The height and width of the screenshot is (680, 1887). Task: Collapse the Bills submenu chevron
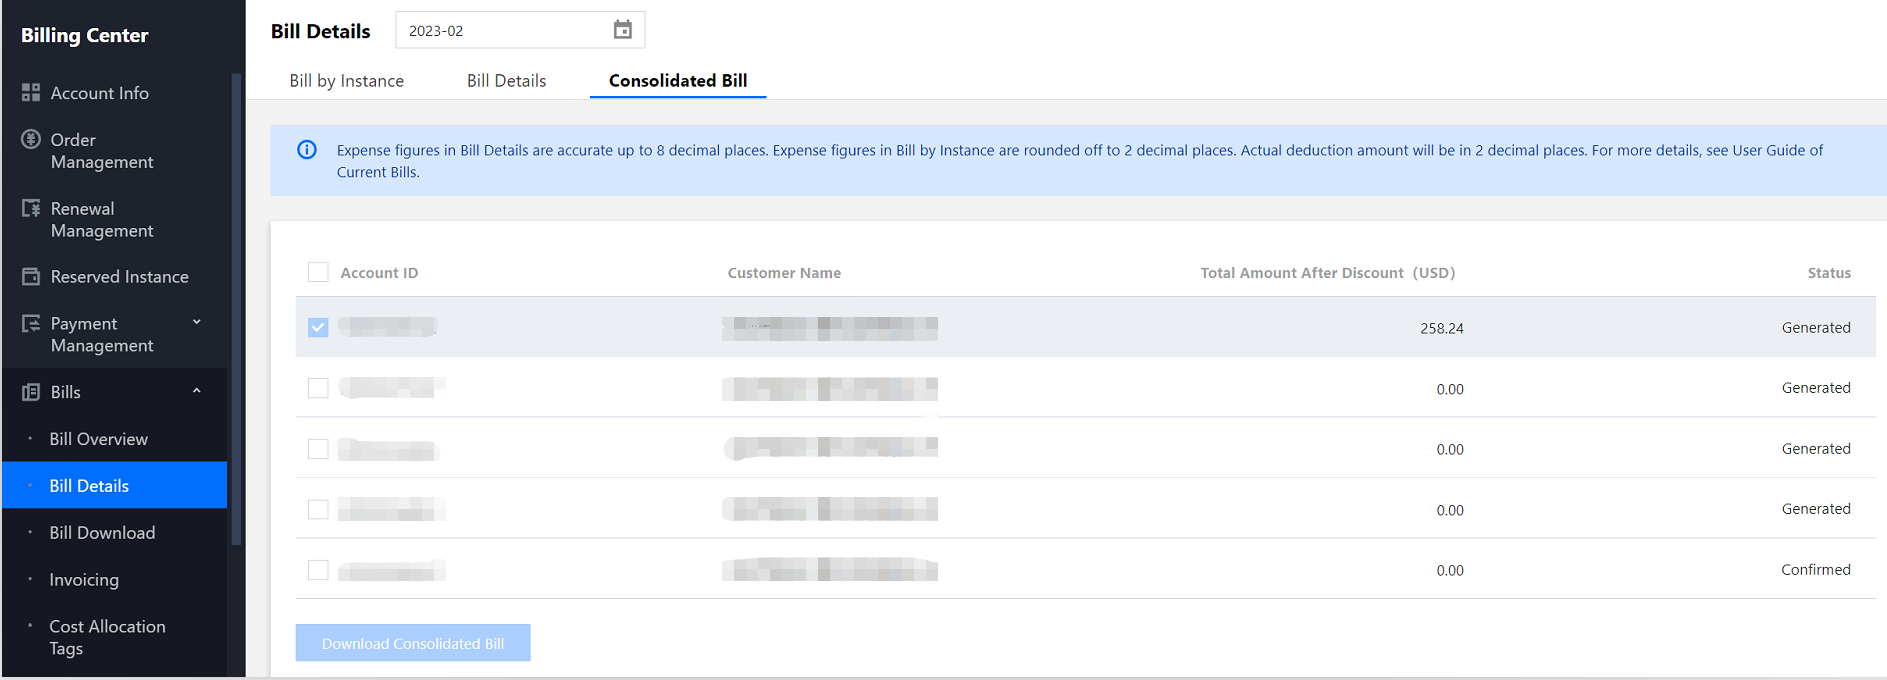click(x=197, y=391)
